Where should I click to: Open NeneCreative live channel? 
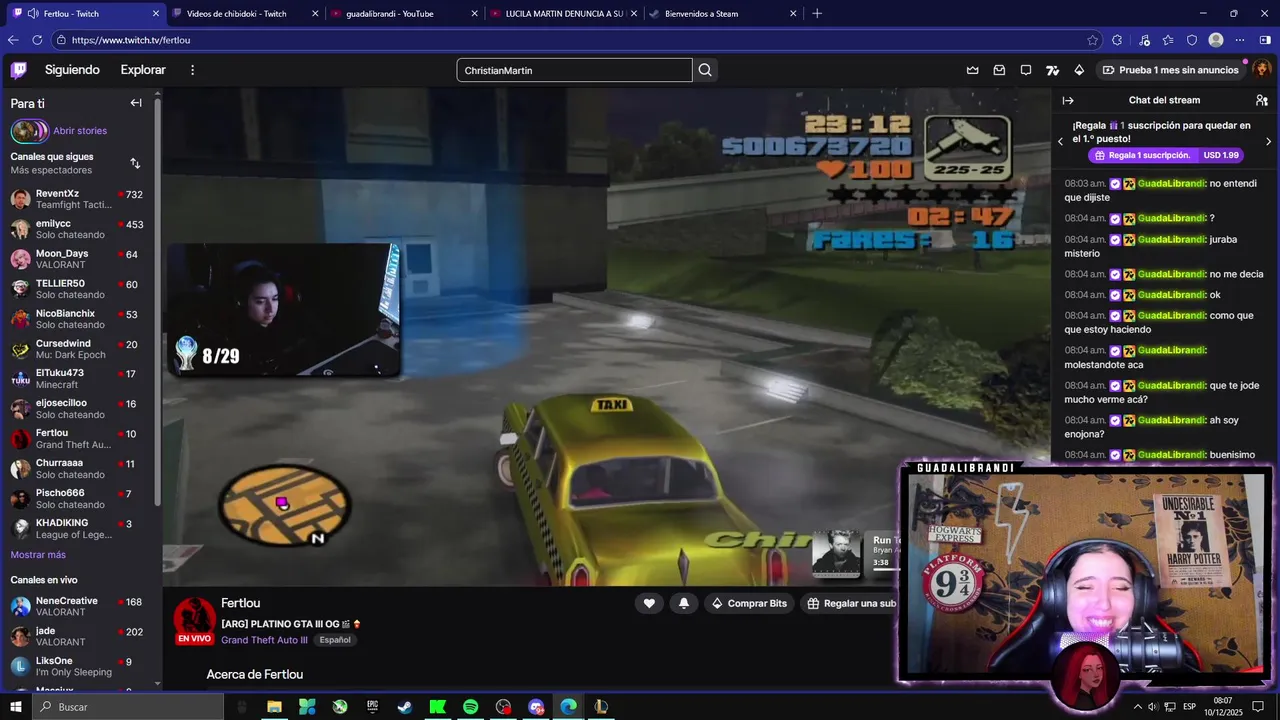(x=80, y=606)
